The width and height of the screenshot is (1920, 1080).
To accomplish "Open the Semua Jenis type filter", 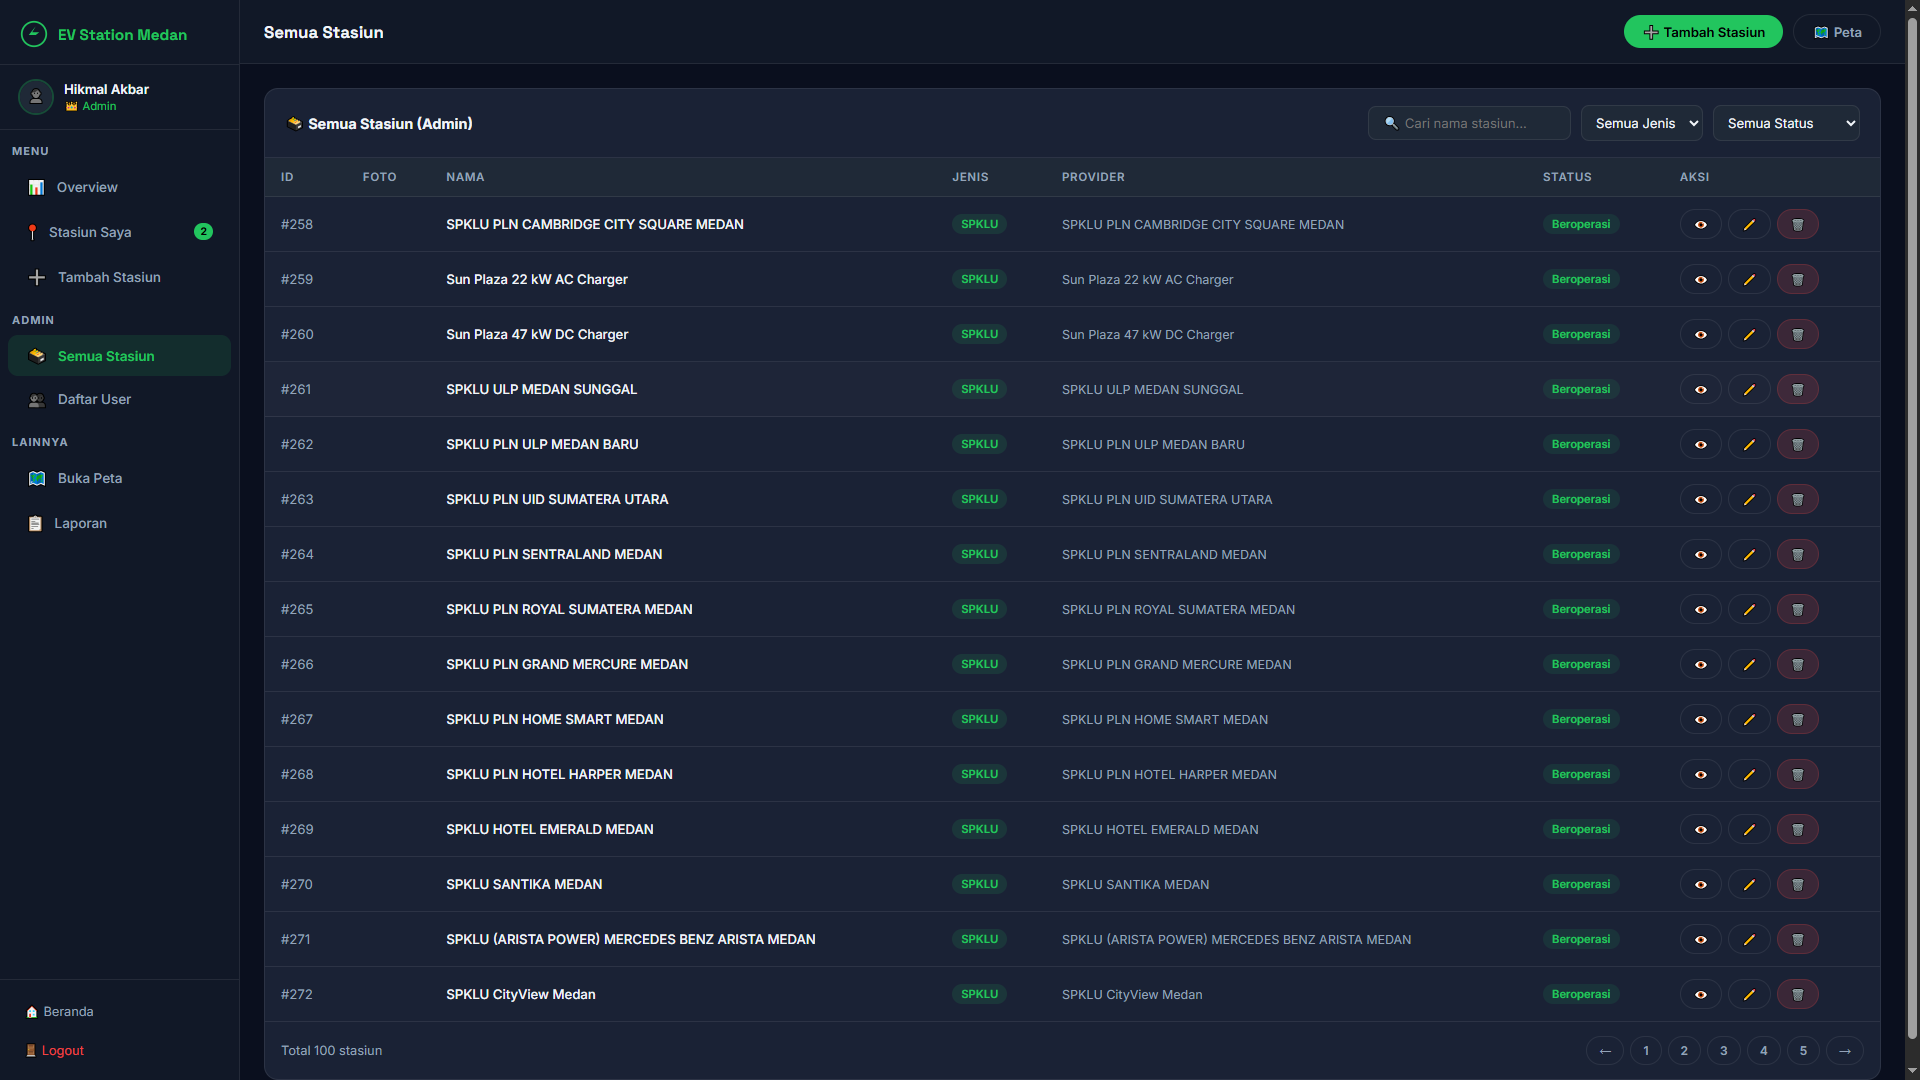I will [1641, 123].
